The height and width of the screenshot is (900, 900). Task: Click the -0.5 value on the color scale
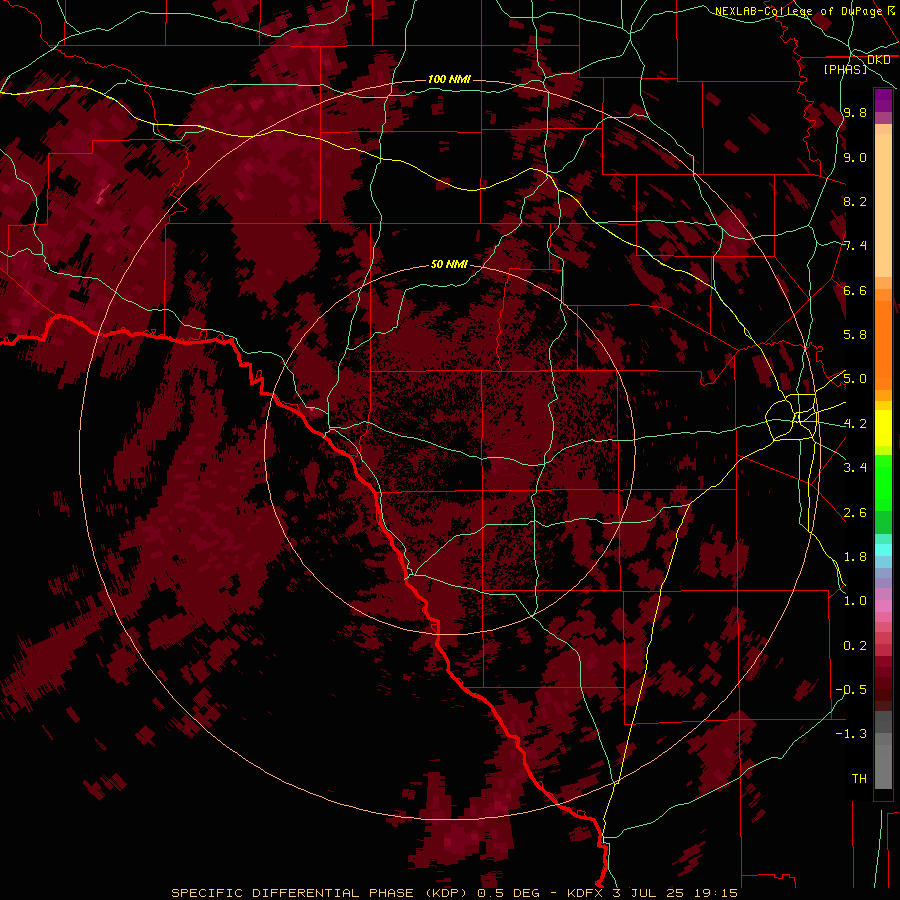(851, 690)
